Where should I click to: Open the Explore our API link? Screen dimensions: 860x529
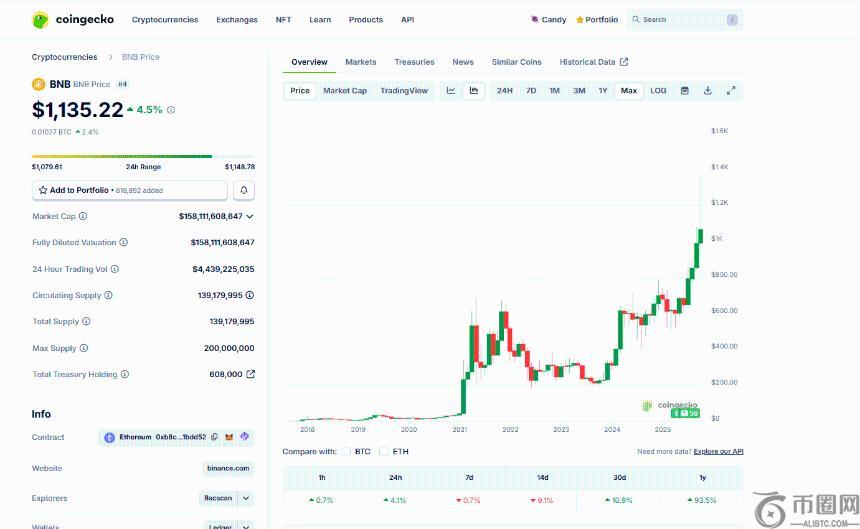click(718, 452)
